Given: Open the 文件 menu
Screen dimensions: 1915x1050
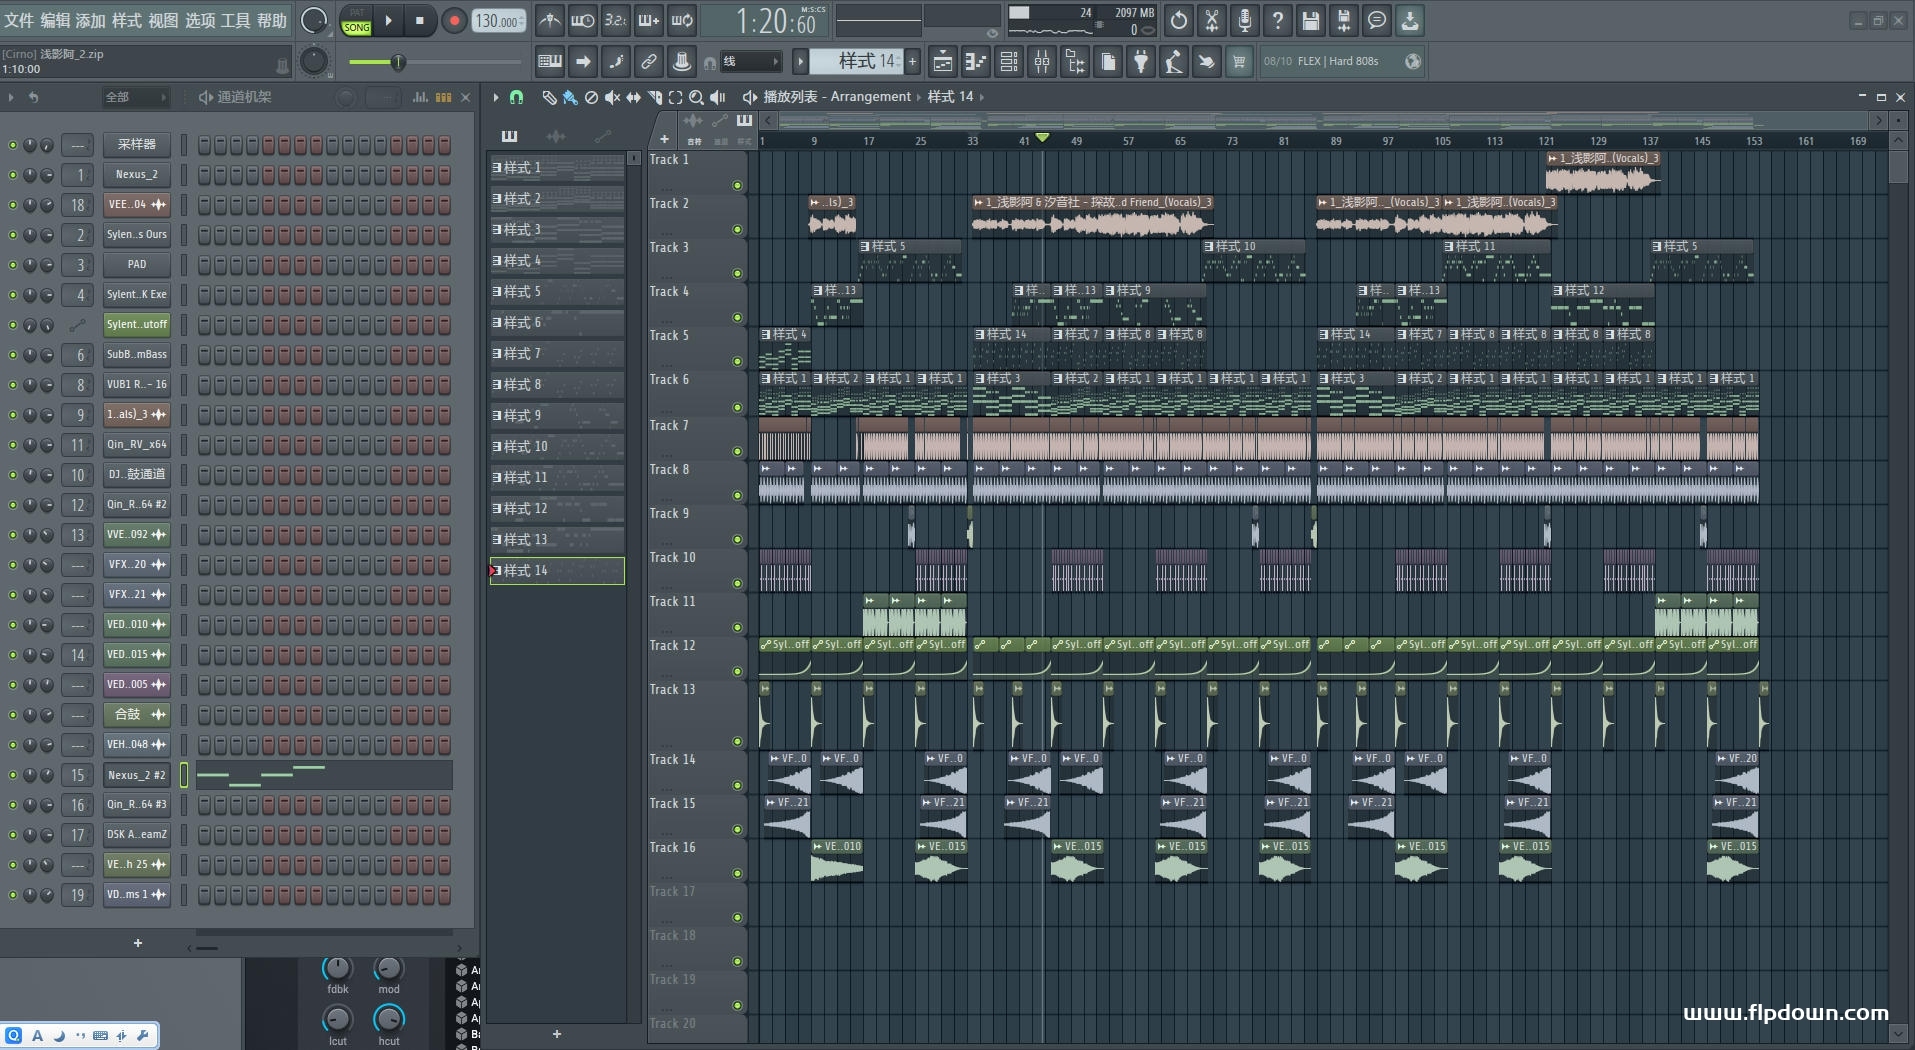Looking at the screenshot, I should click(x=19, y=21).
